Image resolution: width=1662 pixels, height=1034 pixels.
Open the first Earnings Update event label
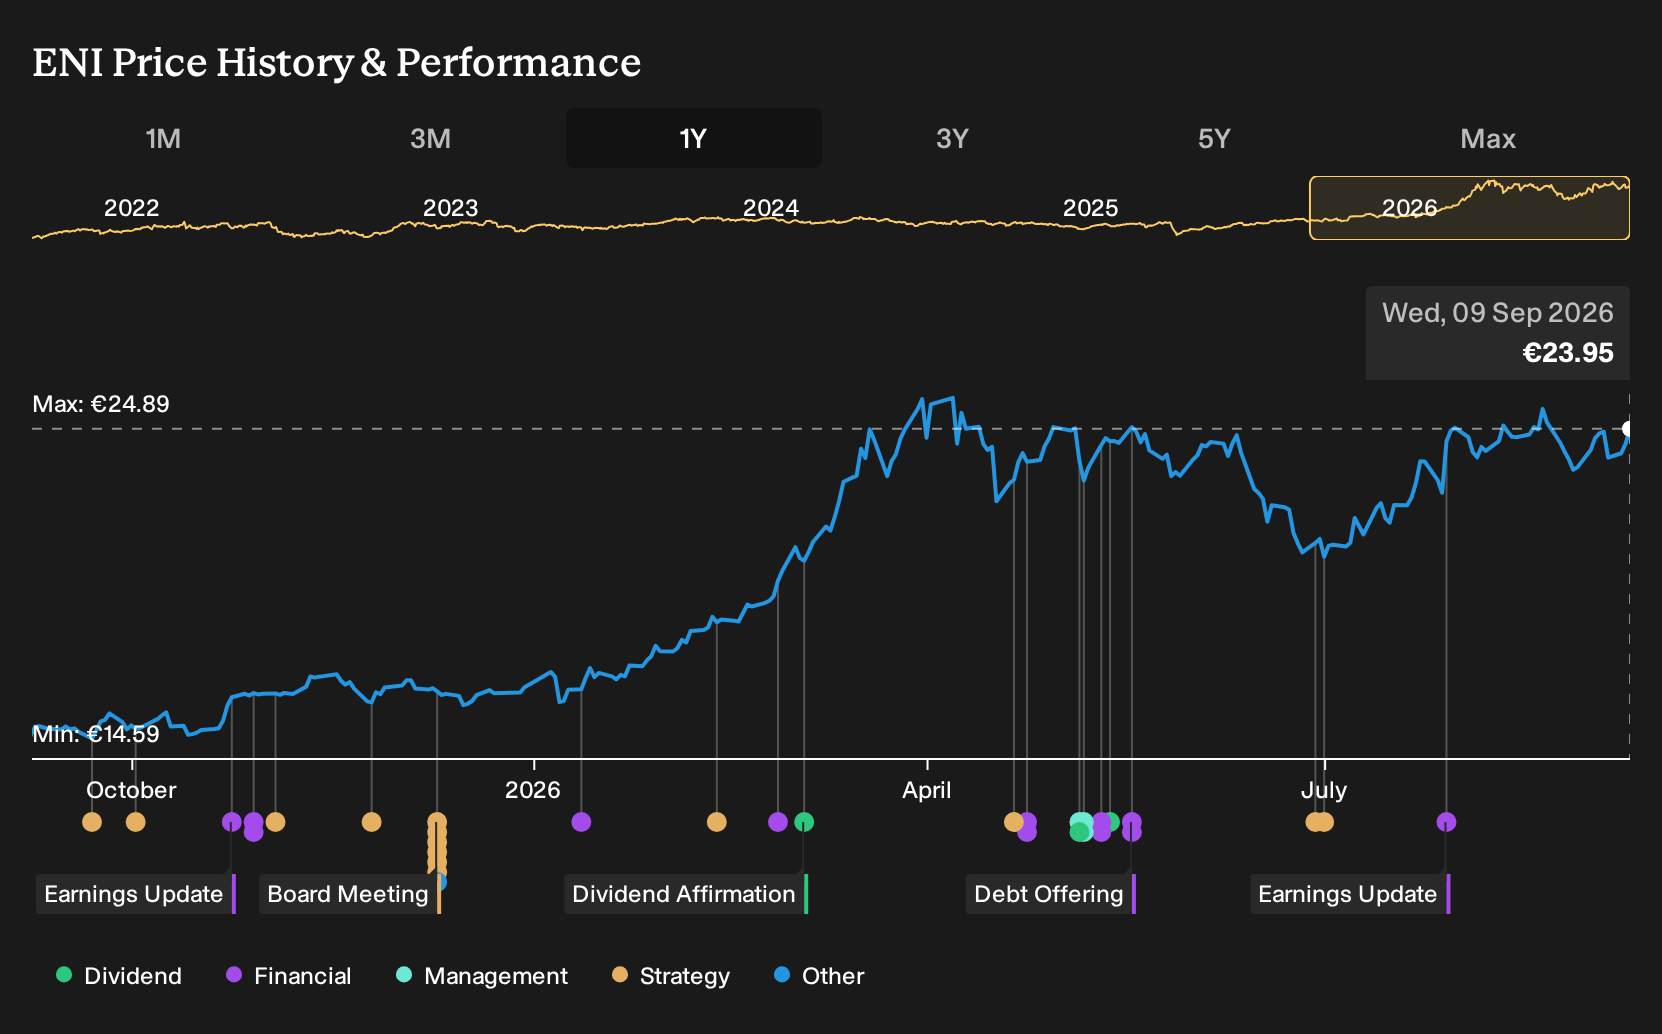tap(136, 894)
